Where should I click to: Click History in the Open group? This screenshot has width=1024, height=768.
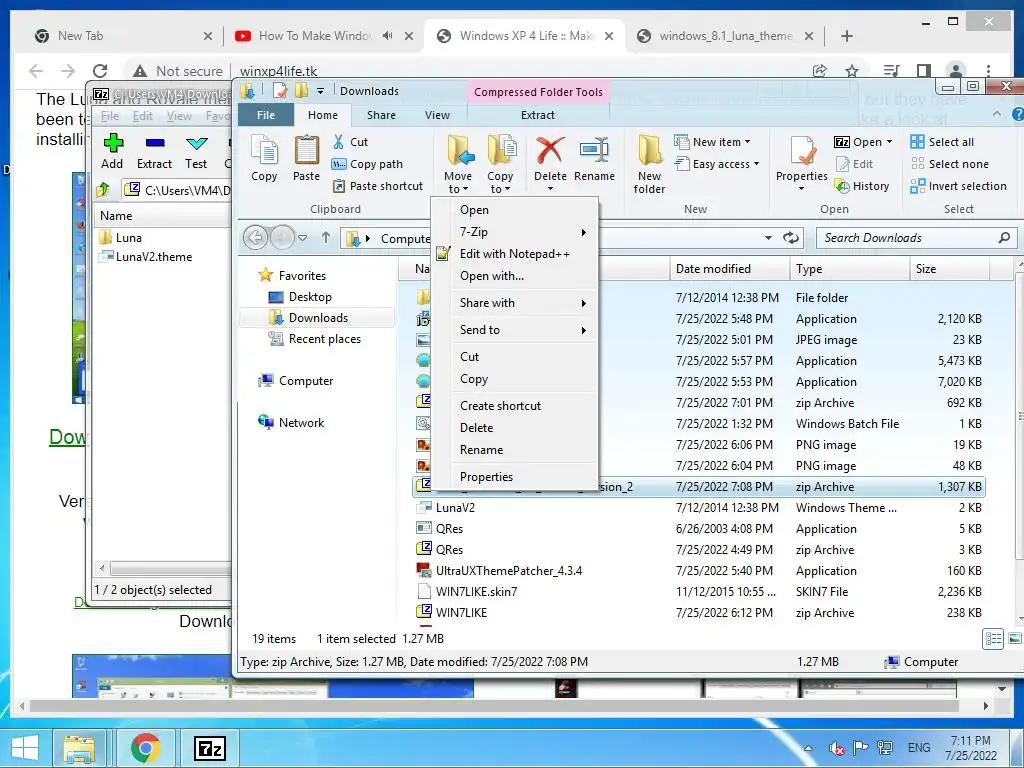862,186
